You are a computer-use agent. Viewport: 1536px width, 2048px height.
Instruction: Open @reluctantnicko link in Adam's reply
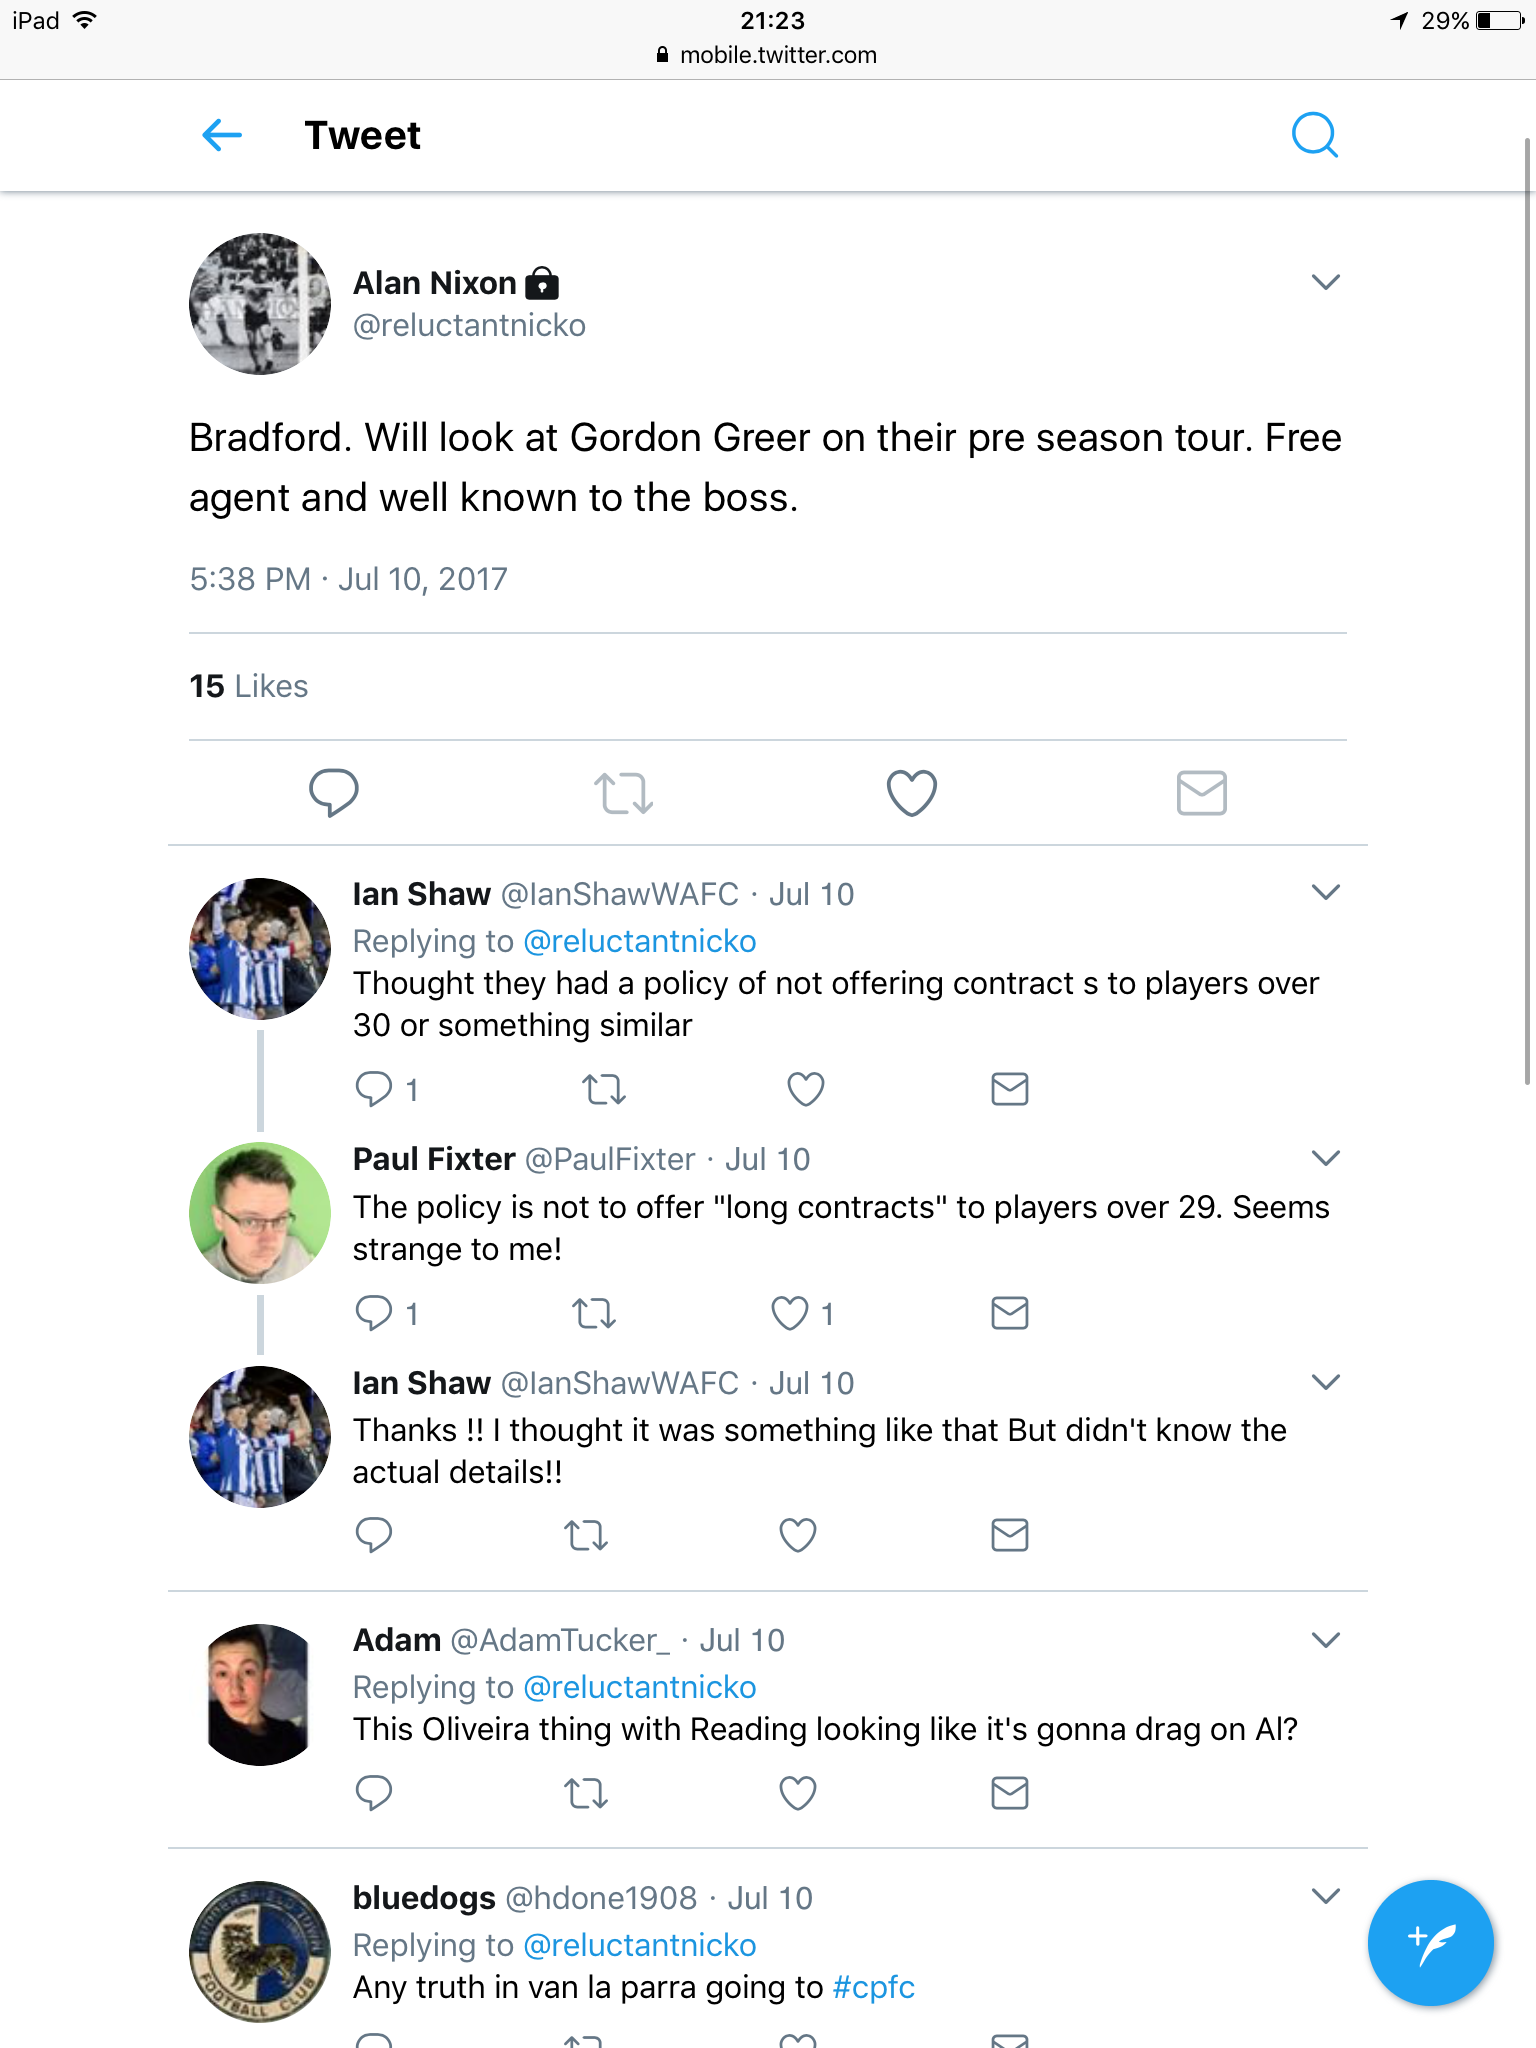tap(640, 1687)
